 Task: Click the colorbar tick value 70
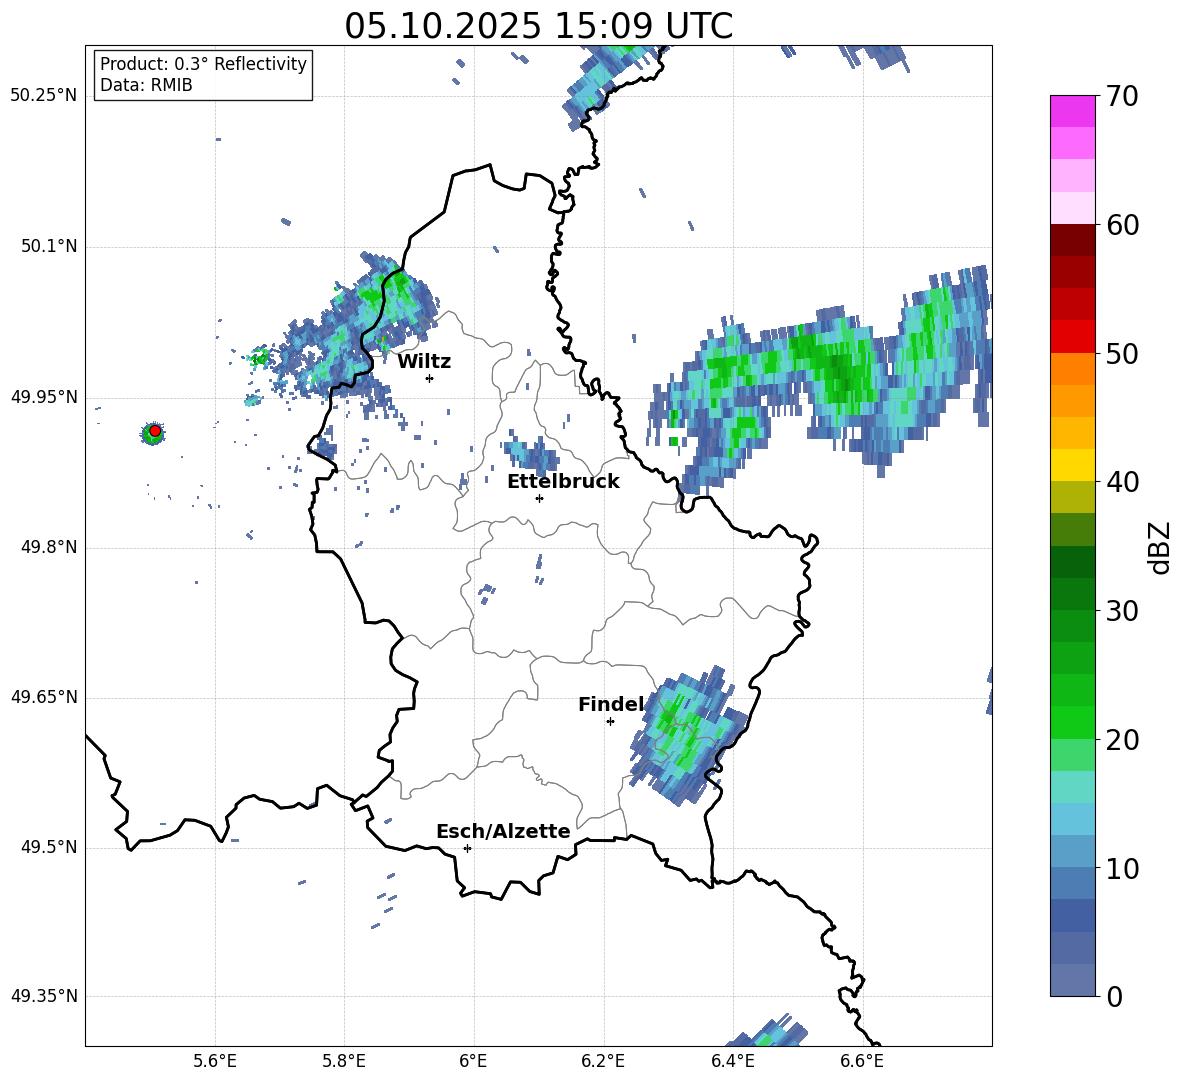(x=1122, y=97)
